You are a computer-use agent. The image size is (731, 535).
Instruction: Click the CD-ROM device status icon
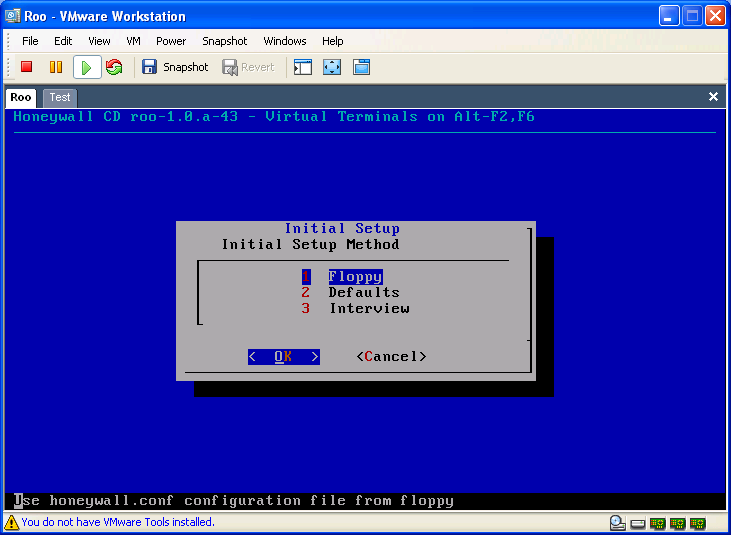tap(618, 523)
